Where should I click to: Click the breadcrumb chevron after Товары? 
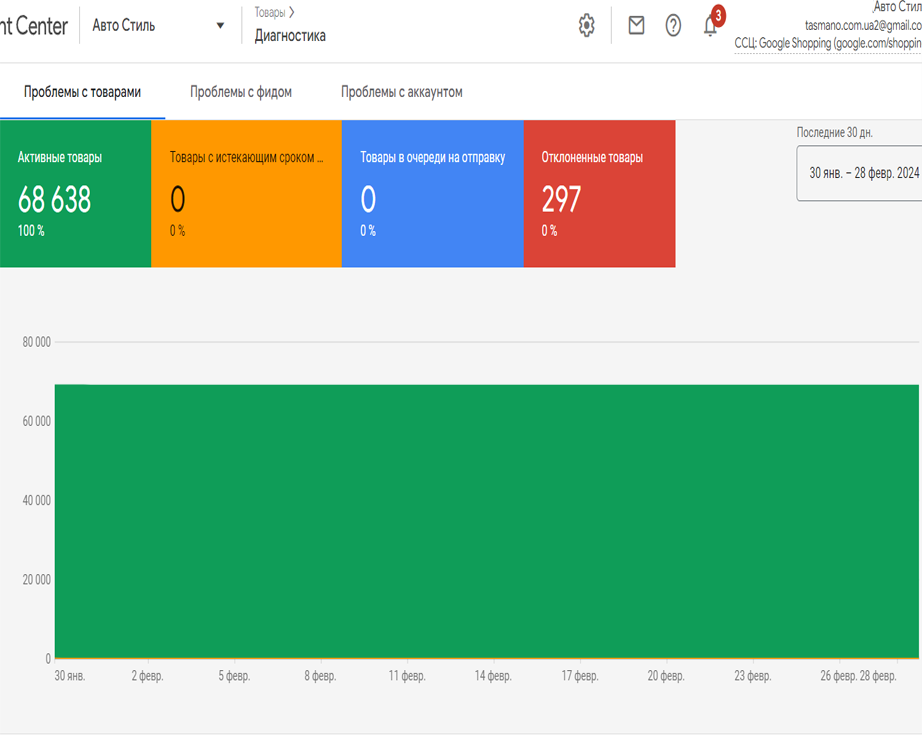click(x=292, y=12)
